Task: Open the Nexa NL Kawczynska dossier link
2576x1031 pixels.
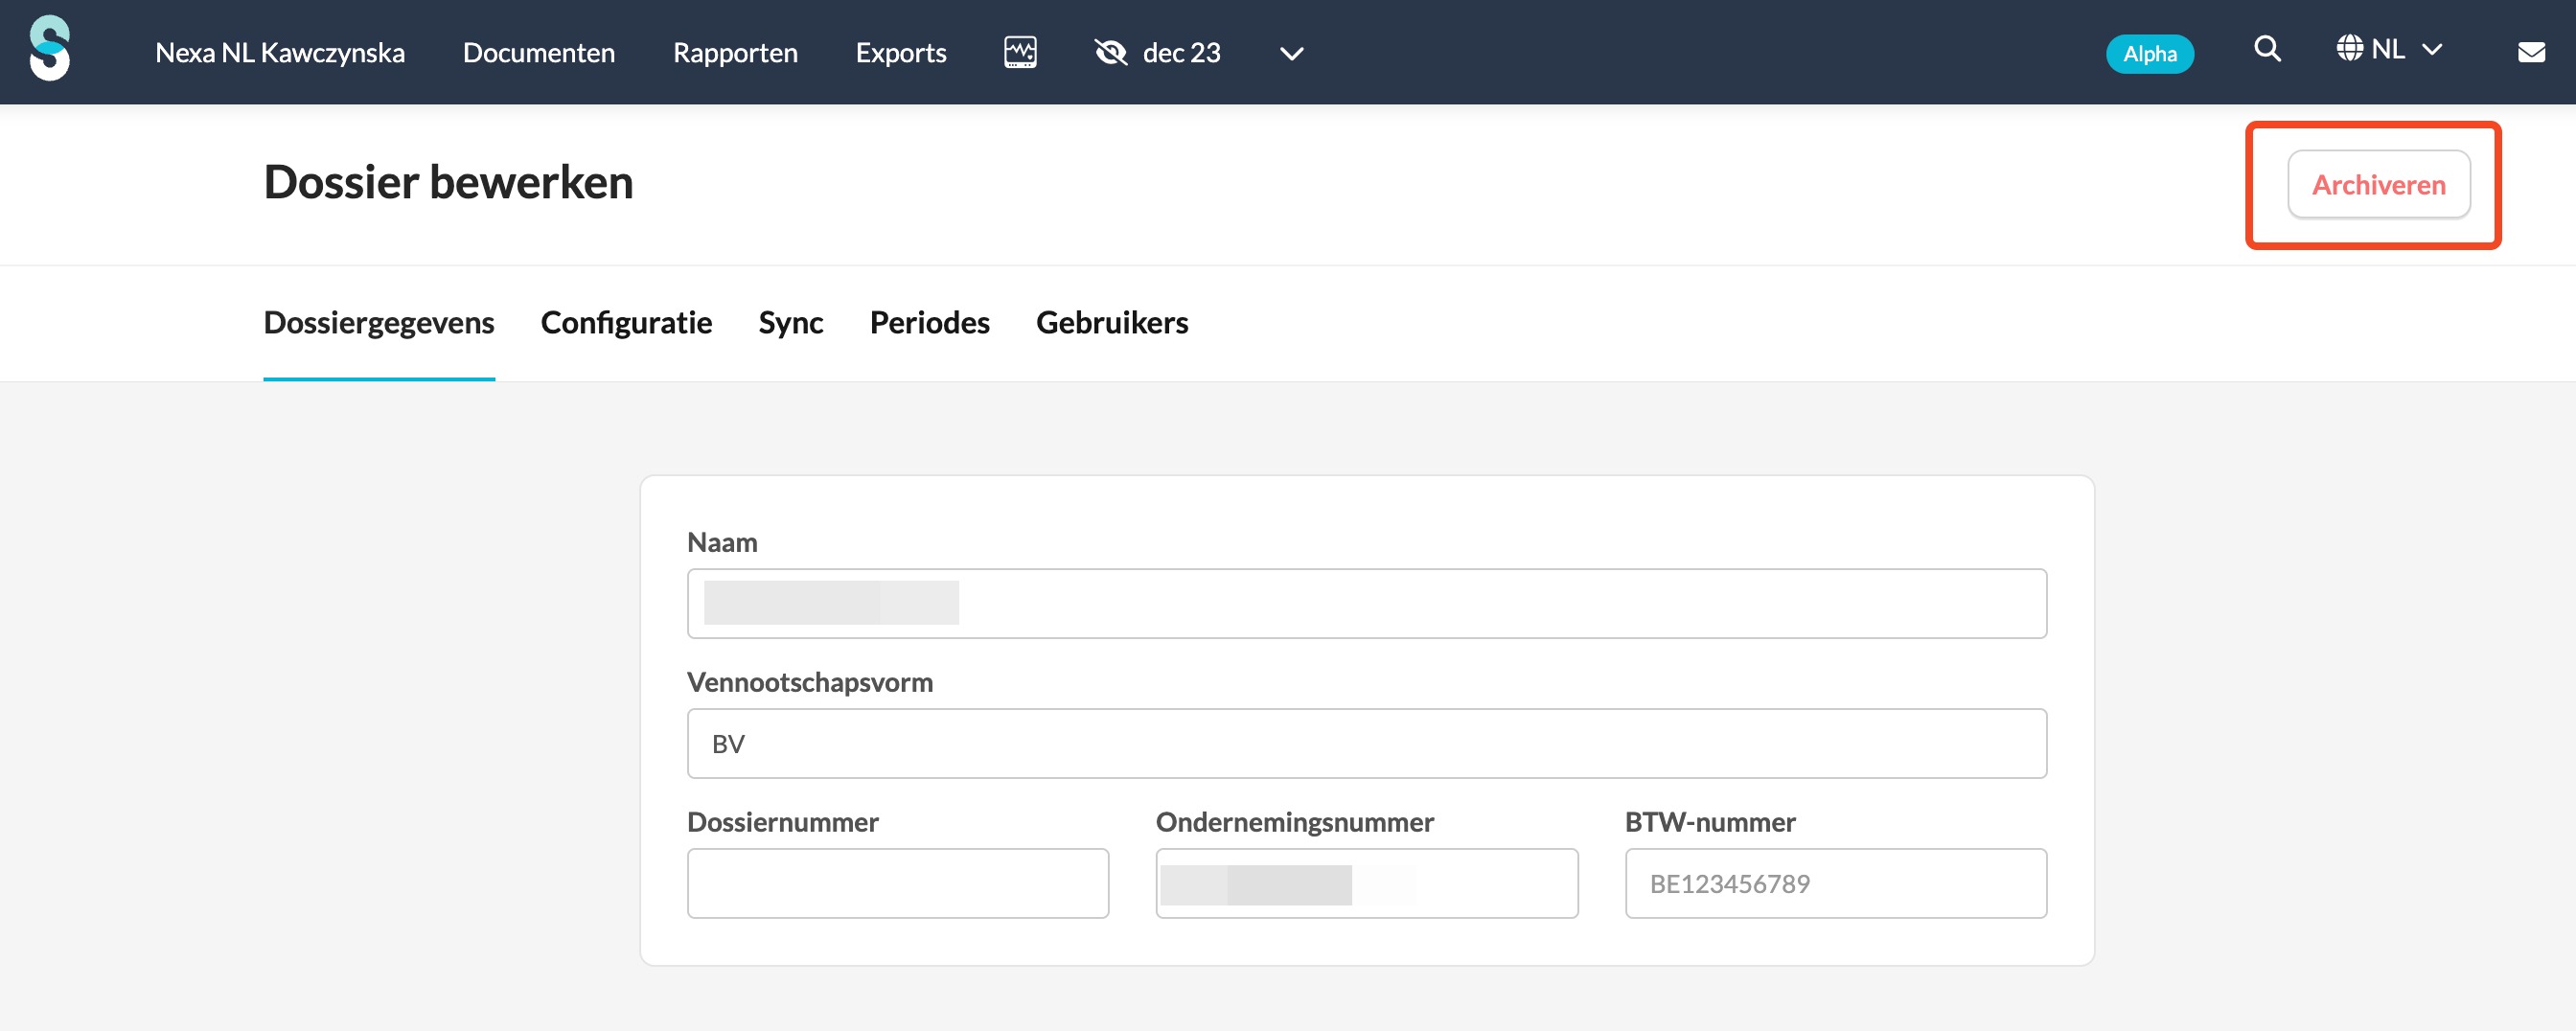Action: (280, 52)
